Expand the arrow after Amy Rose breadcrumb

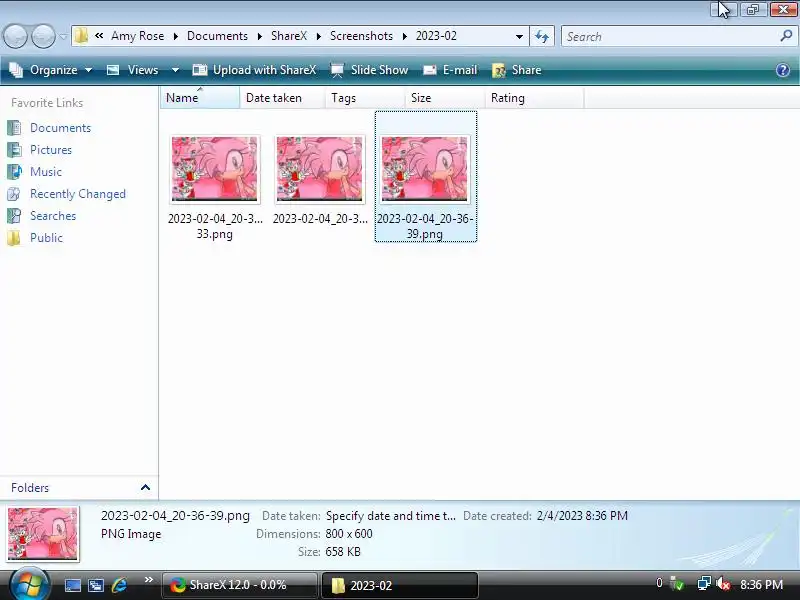176,37
